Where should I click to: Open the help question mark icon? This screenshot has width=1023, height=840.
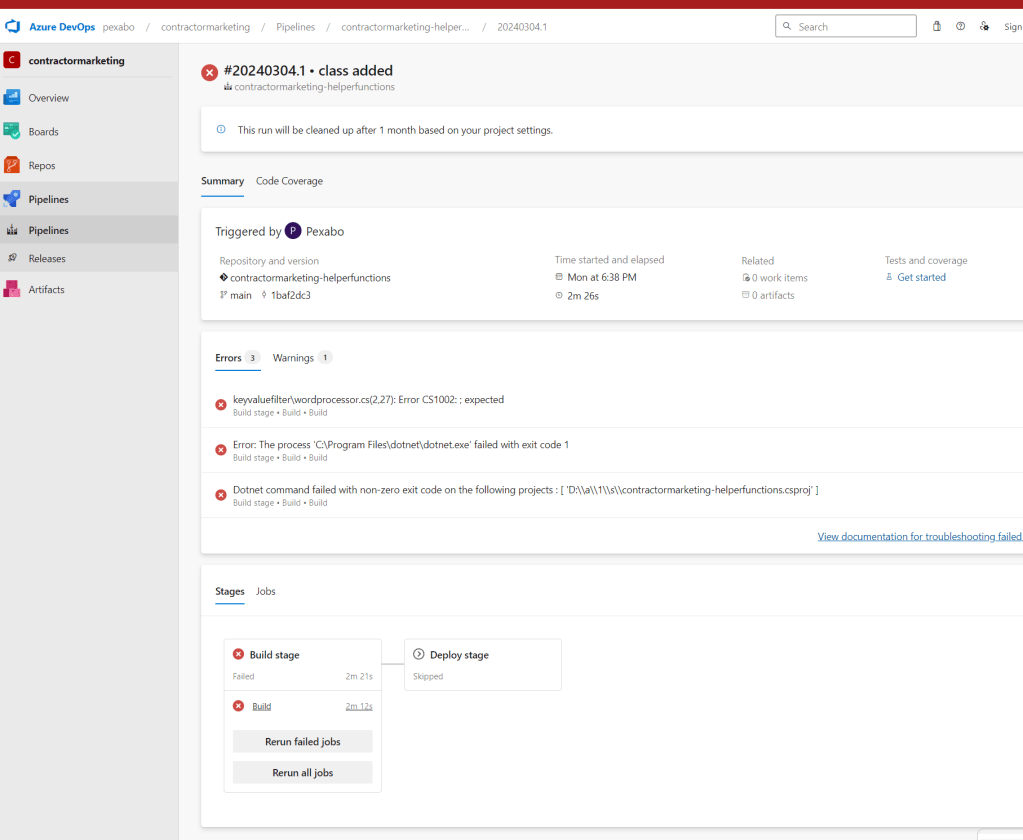tap(960, 27)
